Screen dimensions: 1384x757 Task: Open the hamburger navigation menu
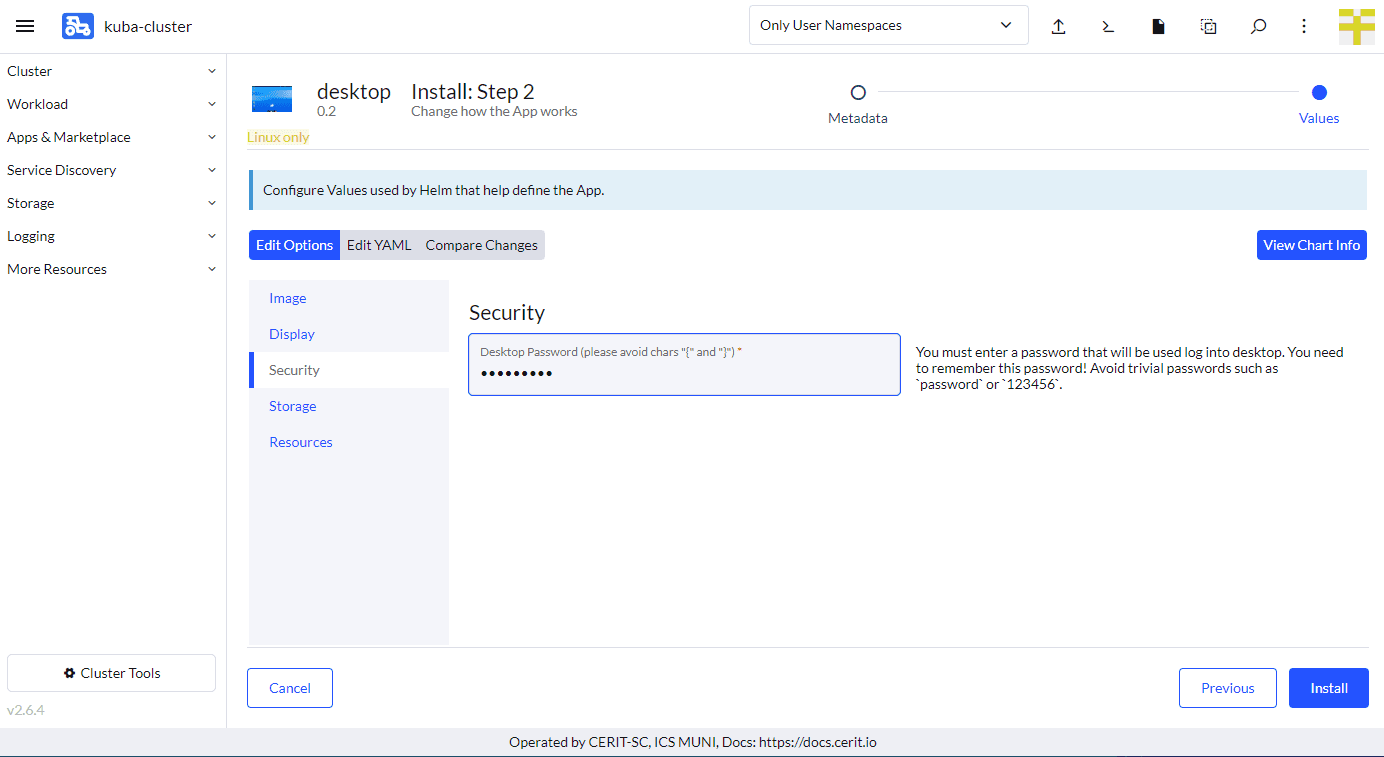click(25, 26)
